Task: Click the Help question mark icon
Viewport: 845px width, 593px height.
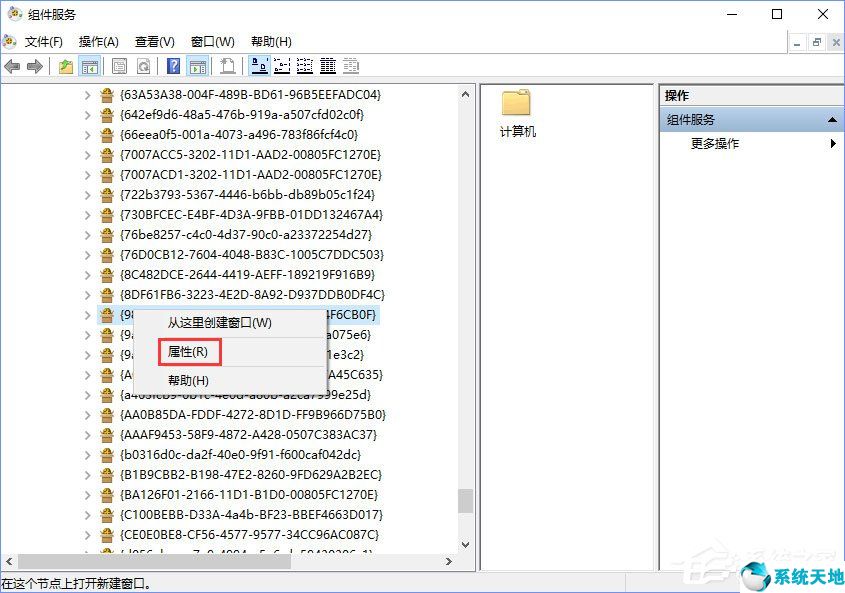Action: (x=172, y=66)
